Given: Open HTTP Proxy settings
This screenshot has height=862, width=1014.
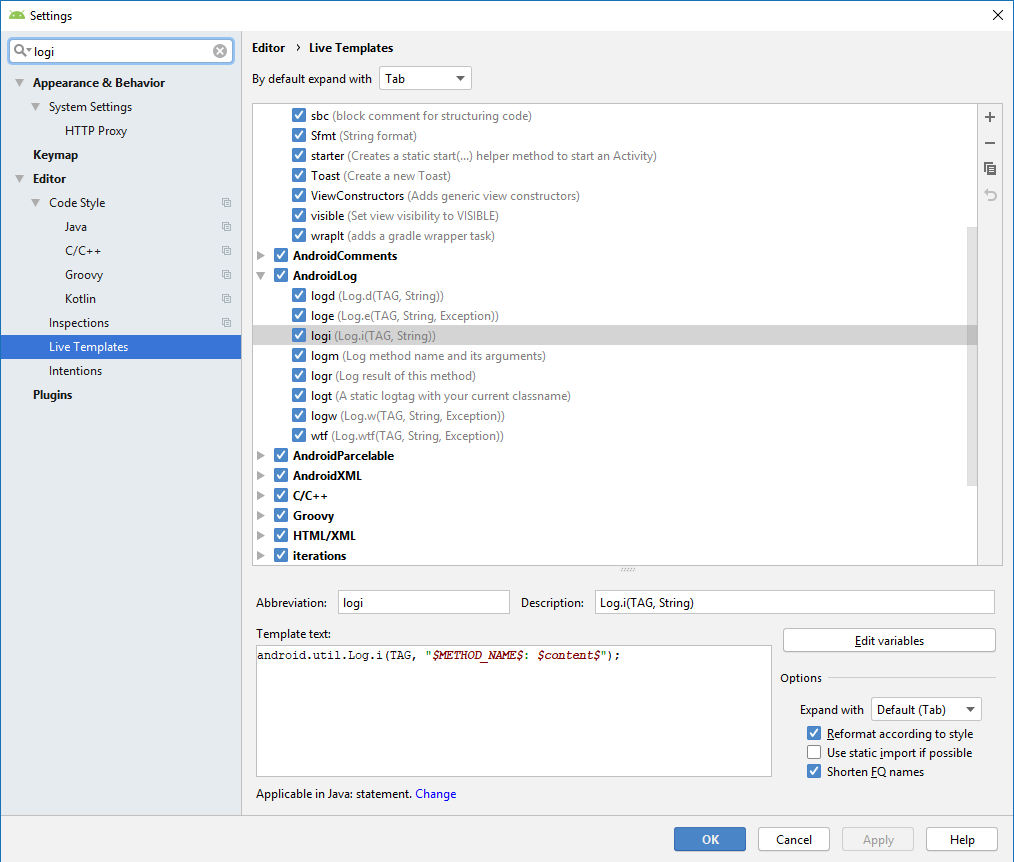Looking at the screenshot, I should pyautogui.click(x=96, y=131).
